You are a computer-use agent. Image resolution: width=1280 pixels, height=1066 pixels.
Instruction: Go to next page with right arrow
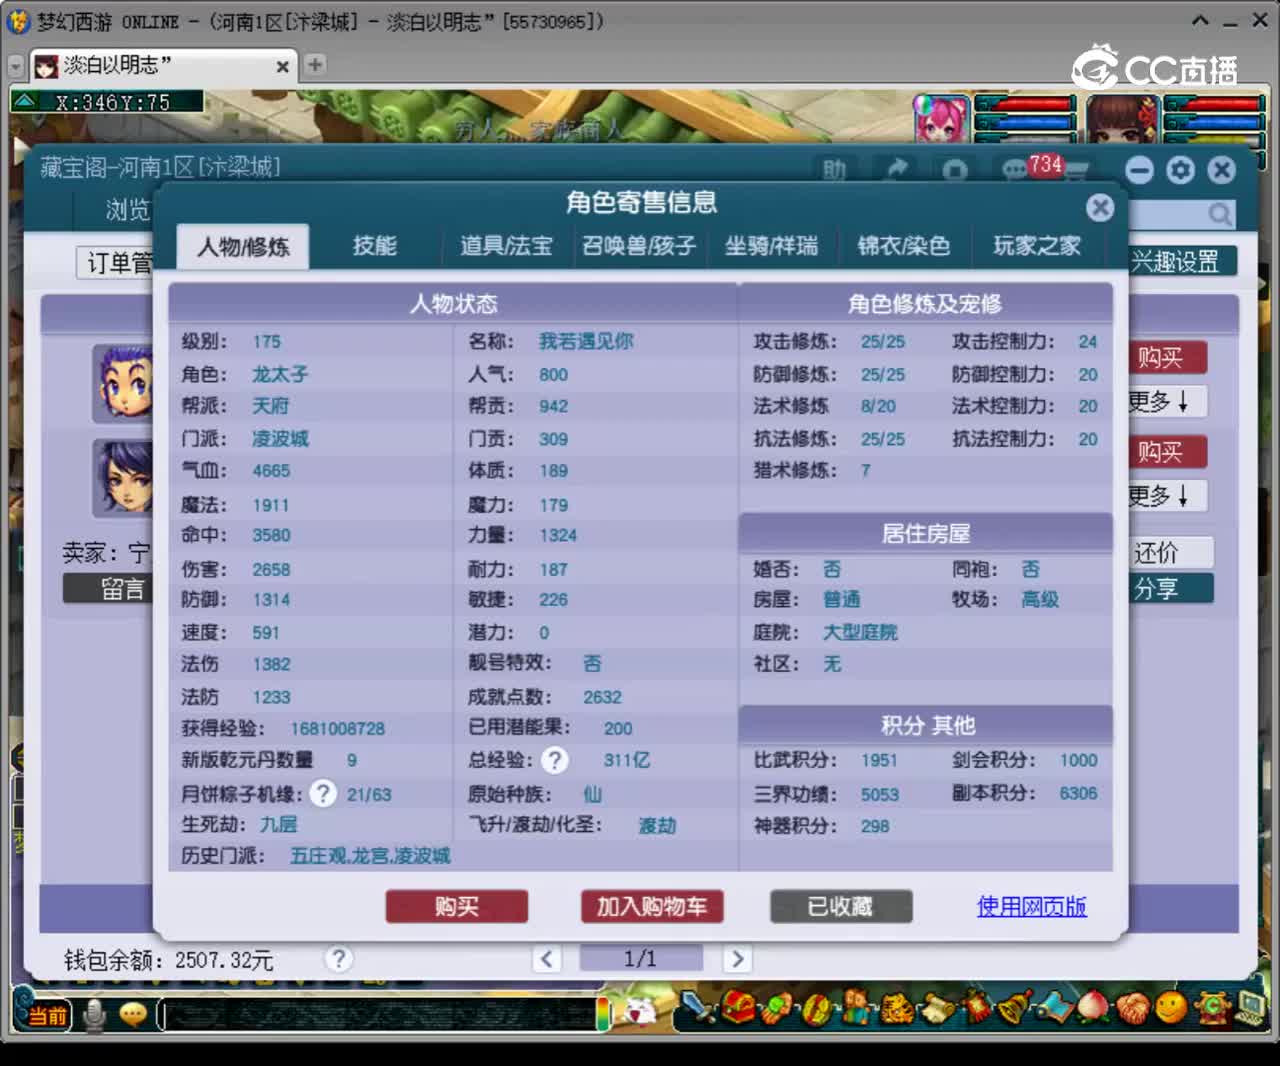(x=737, y=959)
